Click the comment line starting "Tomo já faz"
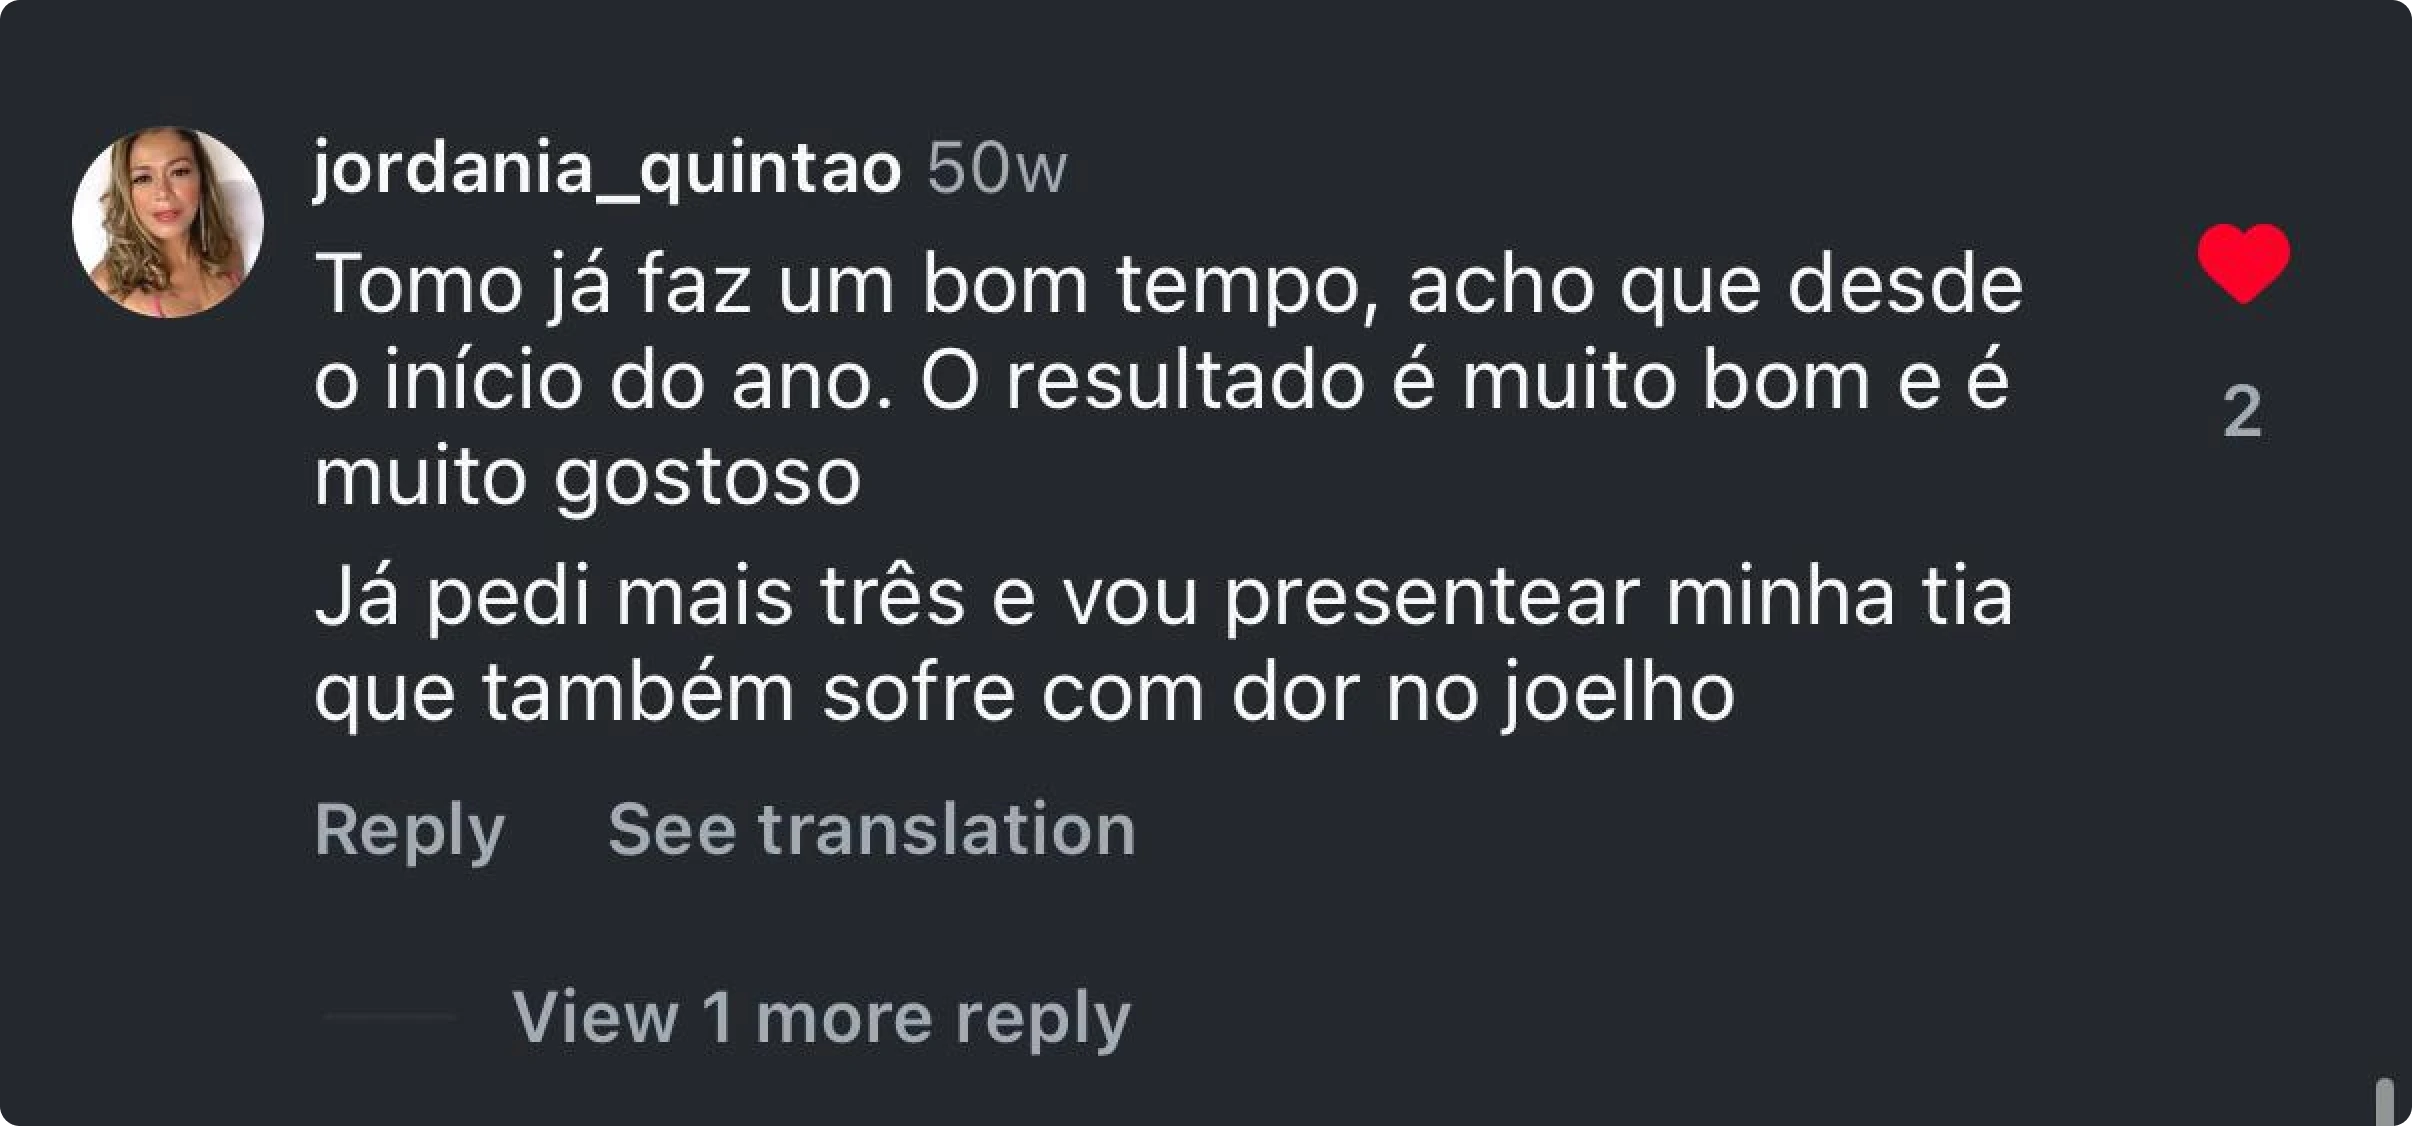Image resolution: width=2412 pixels, height=1126 pixels. (x=1168, y=286)
